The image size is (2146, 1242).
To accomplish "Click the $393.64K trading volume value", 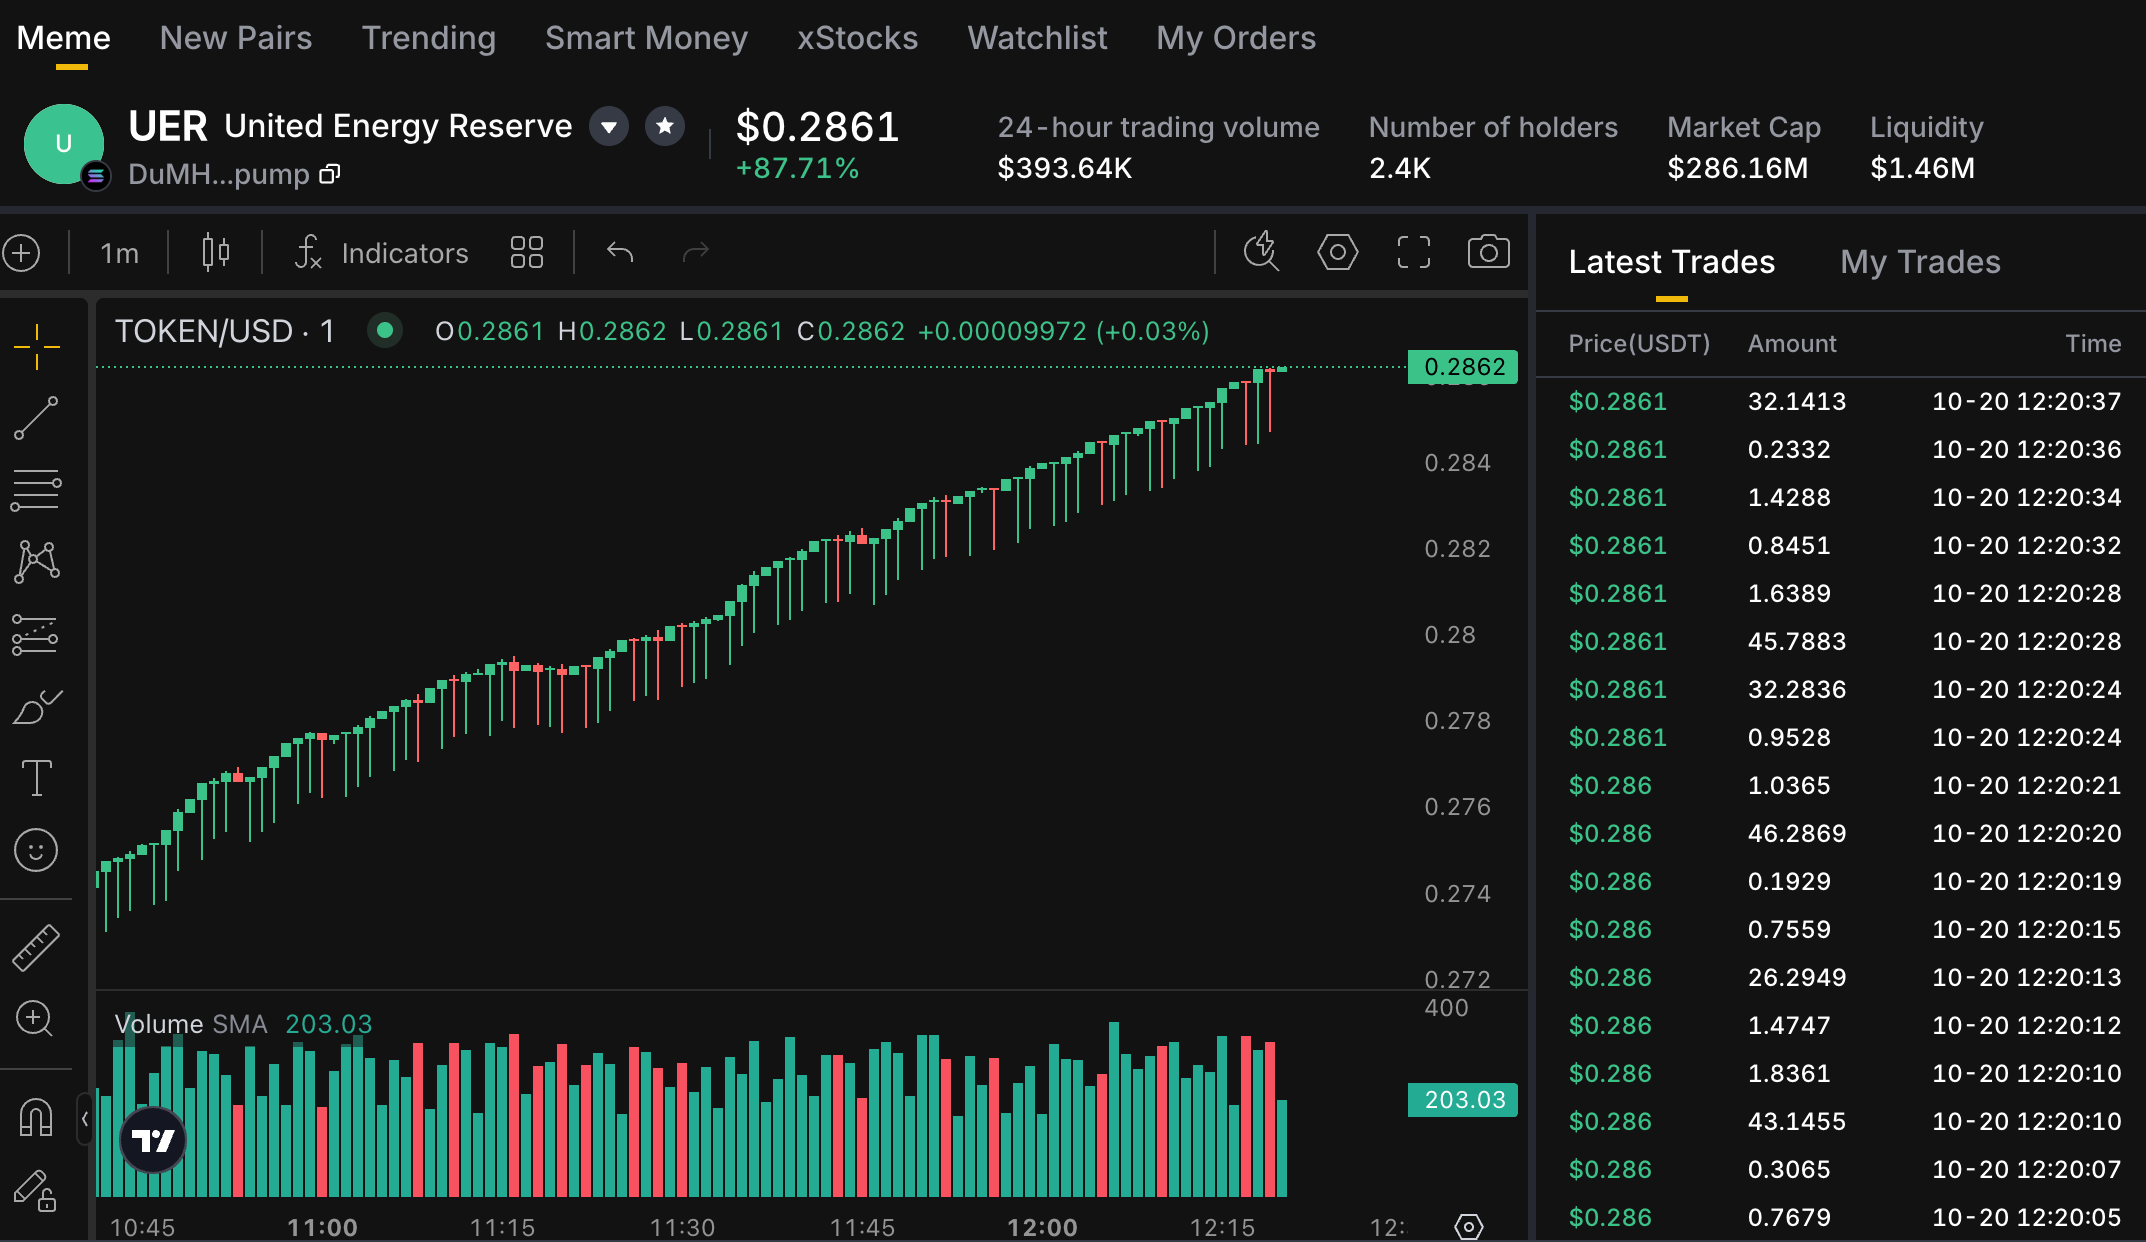I will [x=1065, y=168].
